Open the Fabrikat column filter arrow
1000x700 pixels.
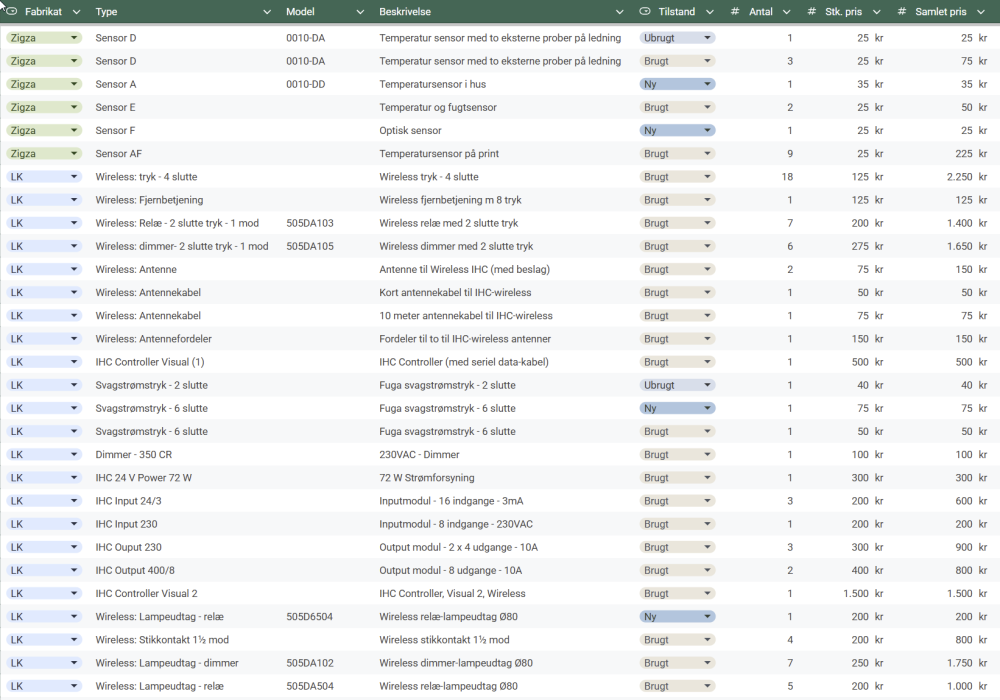click(x=76, y=12)
